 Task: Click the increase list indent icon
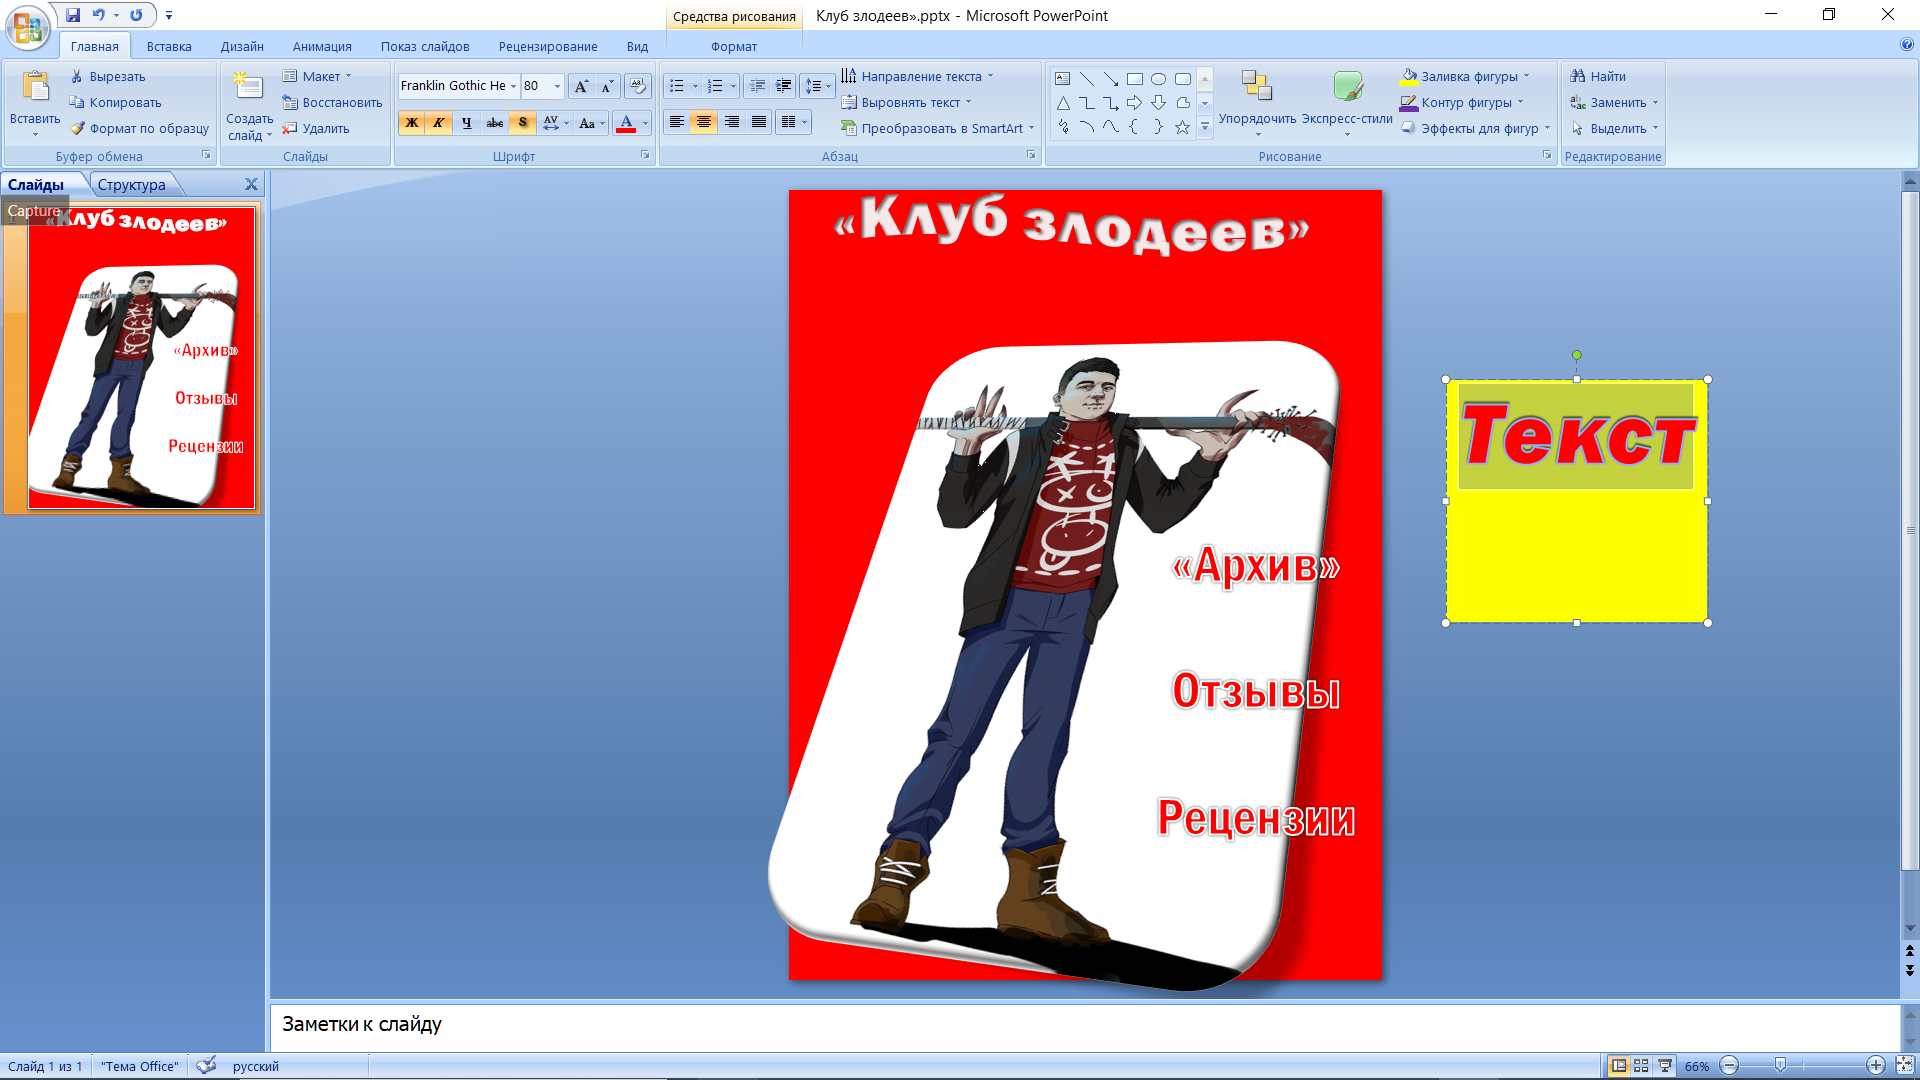pos(784,87)
